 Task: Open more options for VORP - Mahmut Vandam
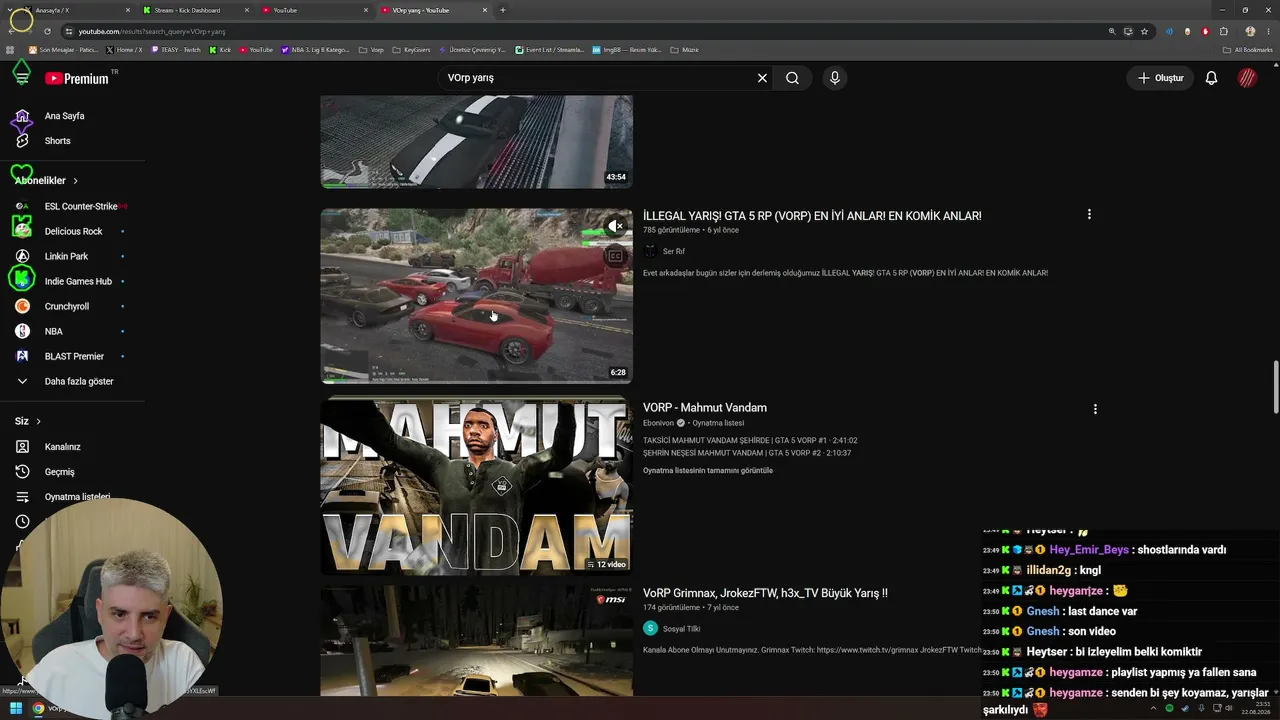tap(1095, 409)
